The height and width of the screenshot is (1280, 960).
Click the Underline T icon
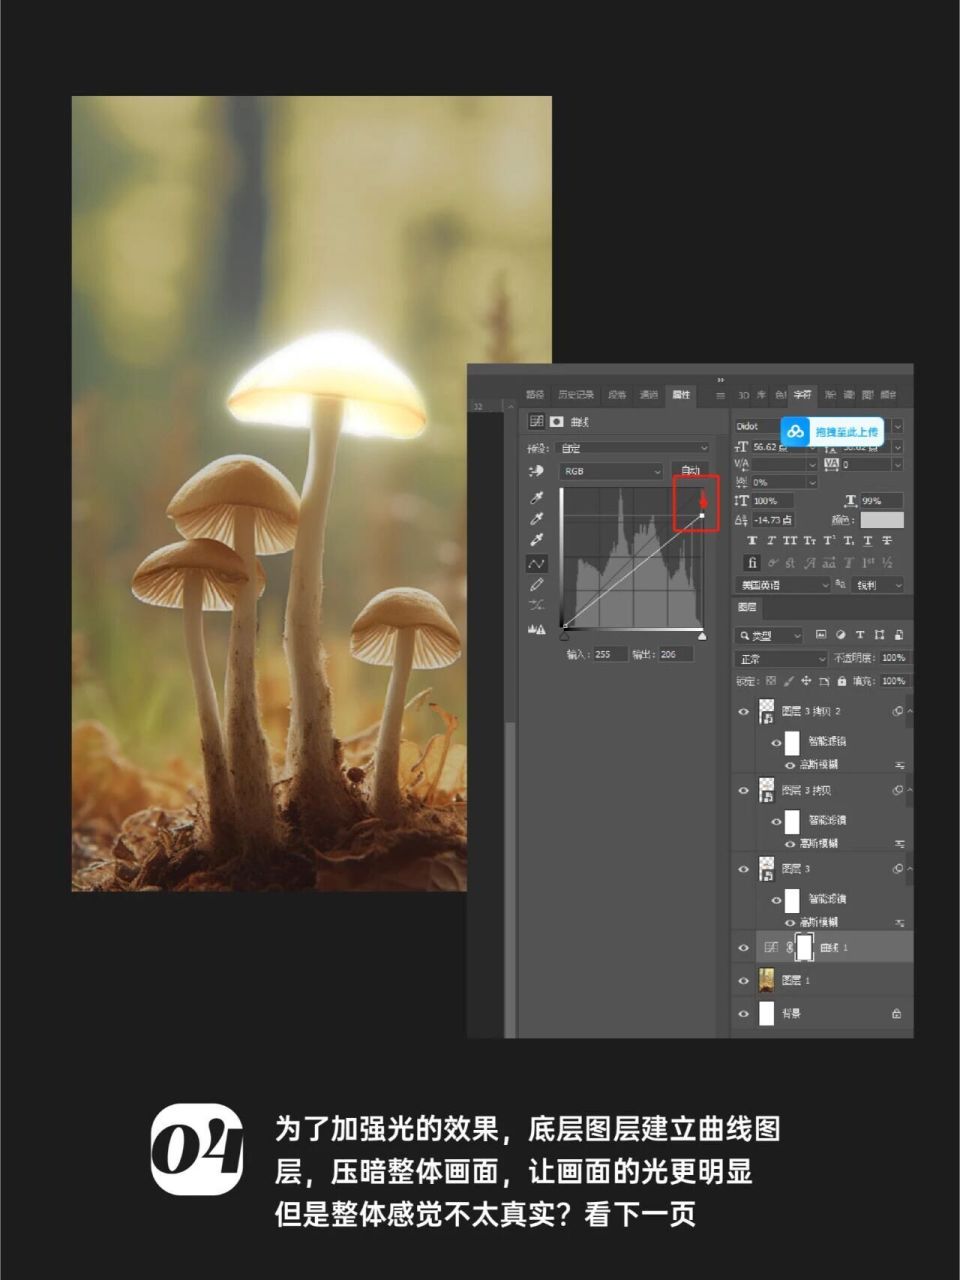click(x=867, y=540)
